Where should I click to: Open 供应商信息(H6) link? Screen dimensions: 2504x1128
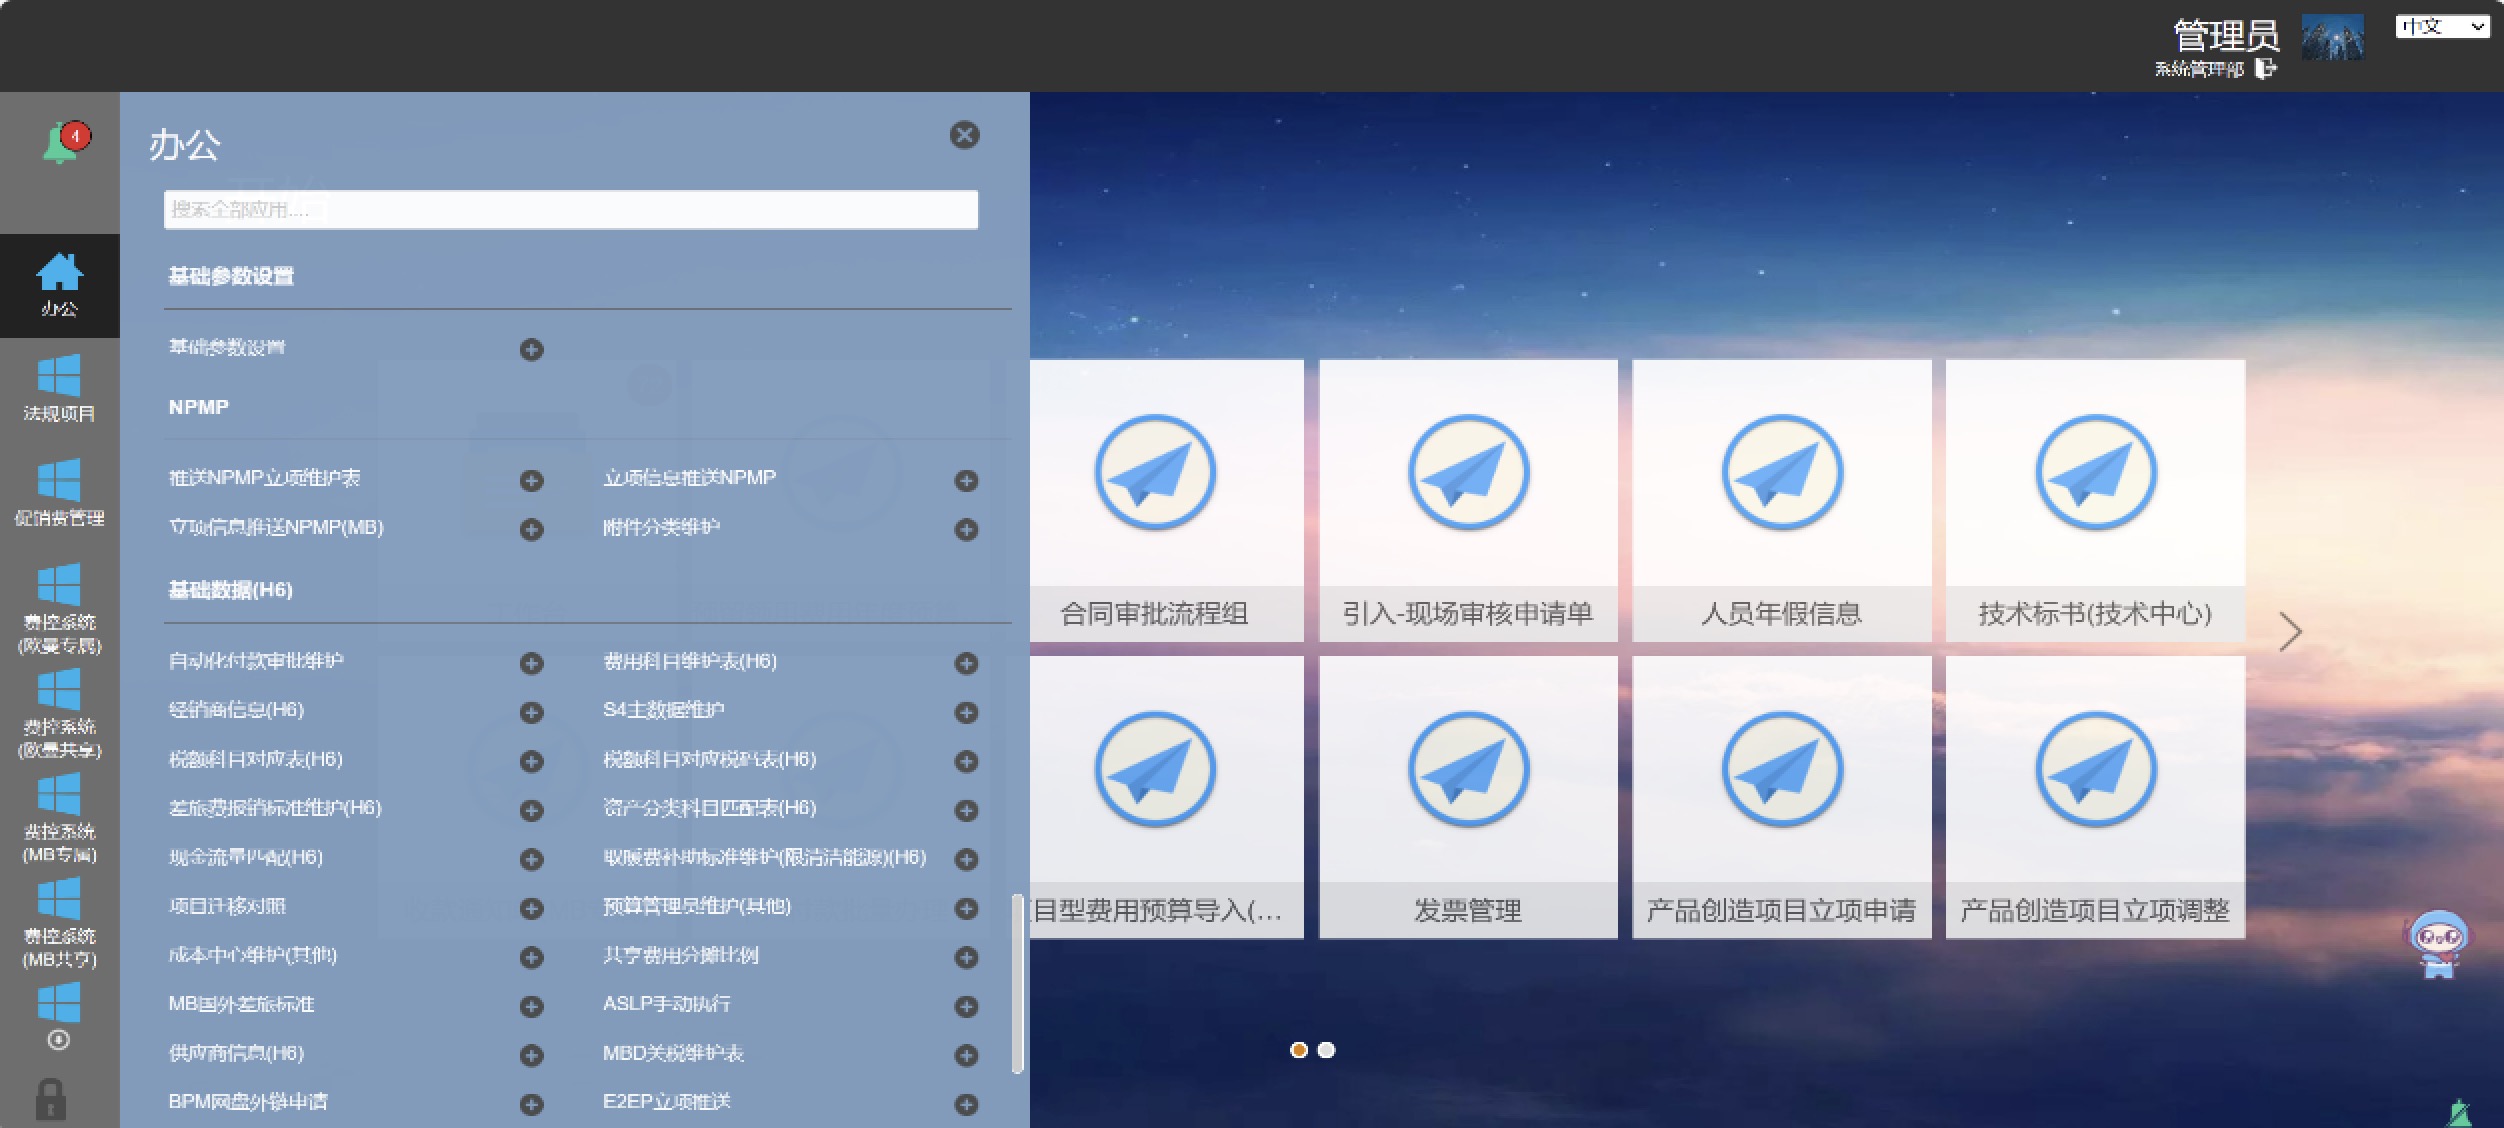236,1053
